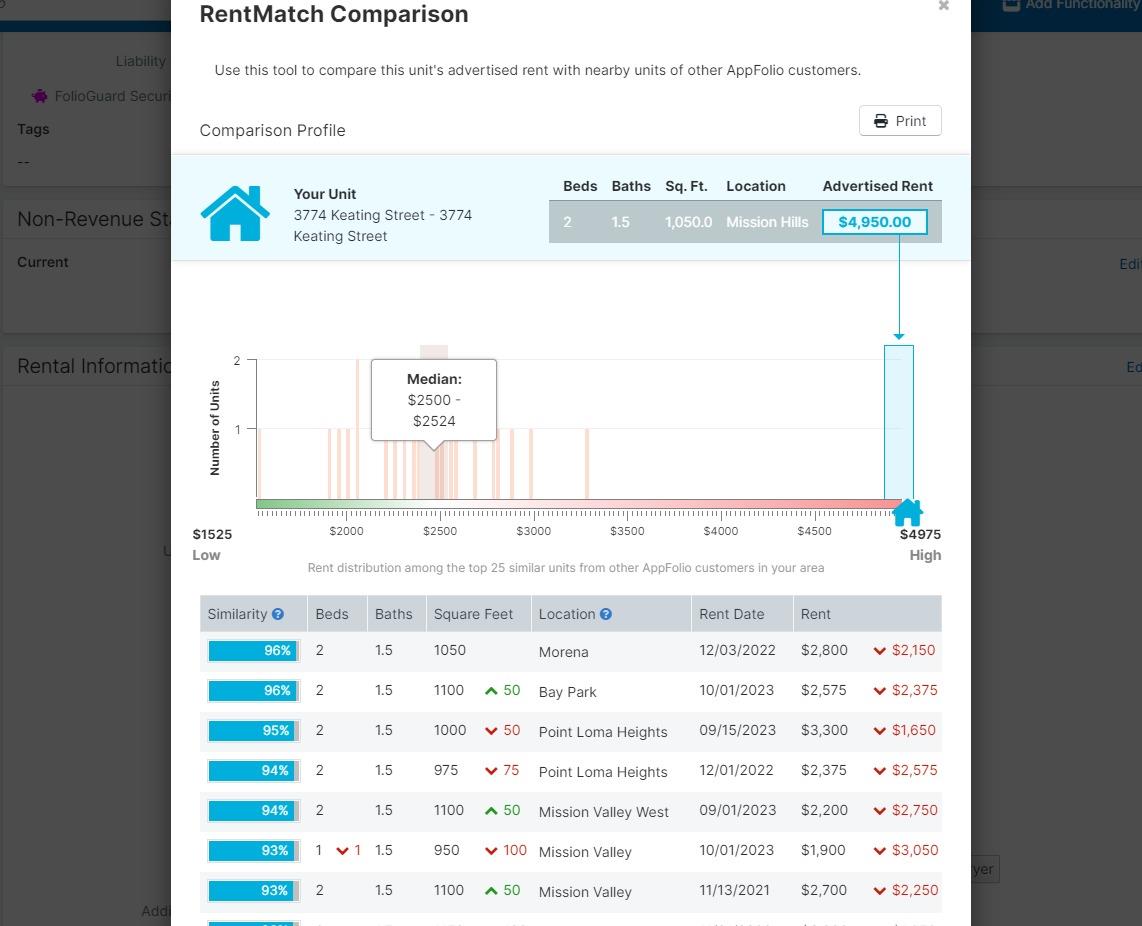
Task: Click the tall blue bar for your unit in chart
Action: (x=899, y=423)
